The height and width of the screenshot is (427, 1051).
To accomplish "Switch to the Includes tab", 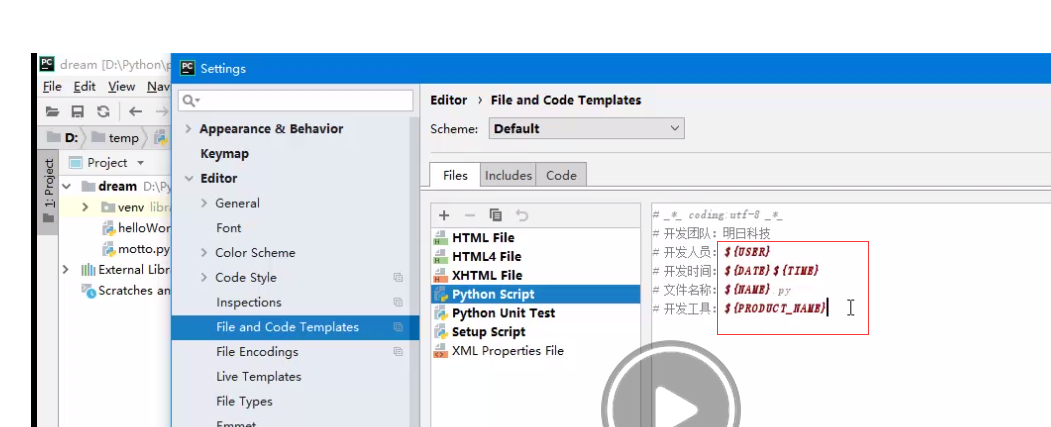I will (508, 175).
